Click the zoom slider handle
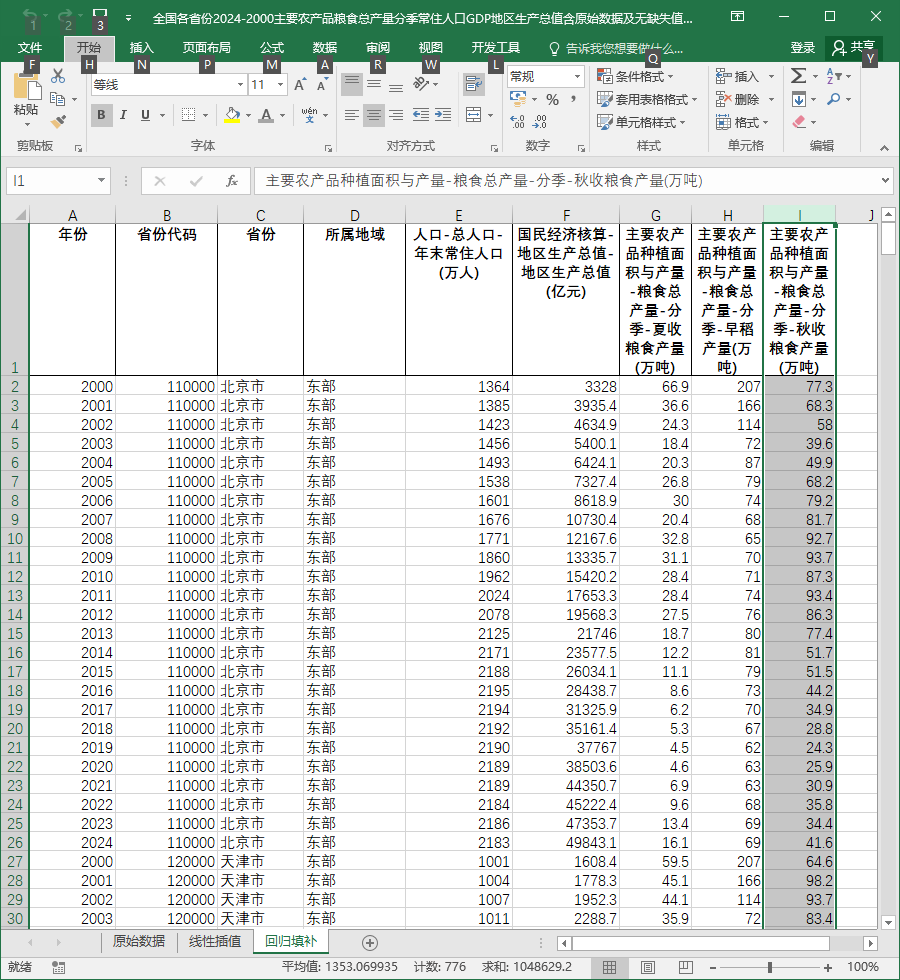Viewport: 900px width, 980px height. coord(770,967)
